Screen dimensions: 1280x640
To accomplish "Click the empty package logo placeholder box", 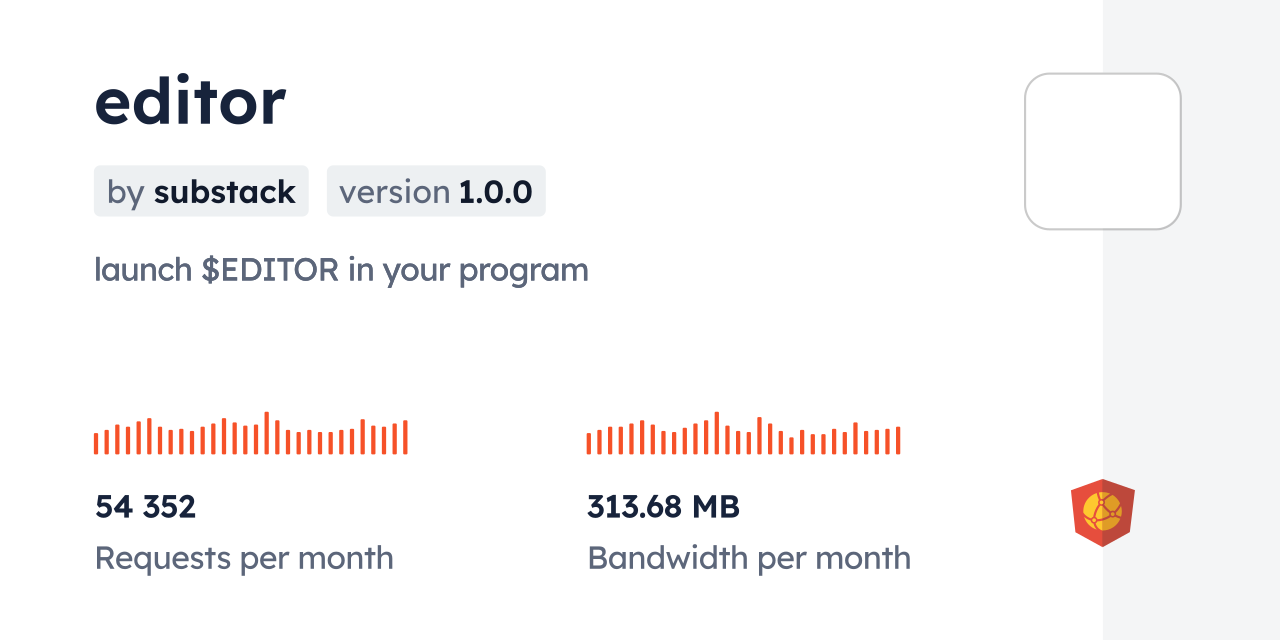I will [x=1102, y=151].
